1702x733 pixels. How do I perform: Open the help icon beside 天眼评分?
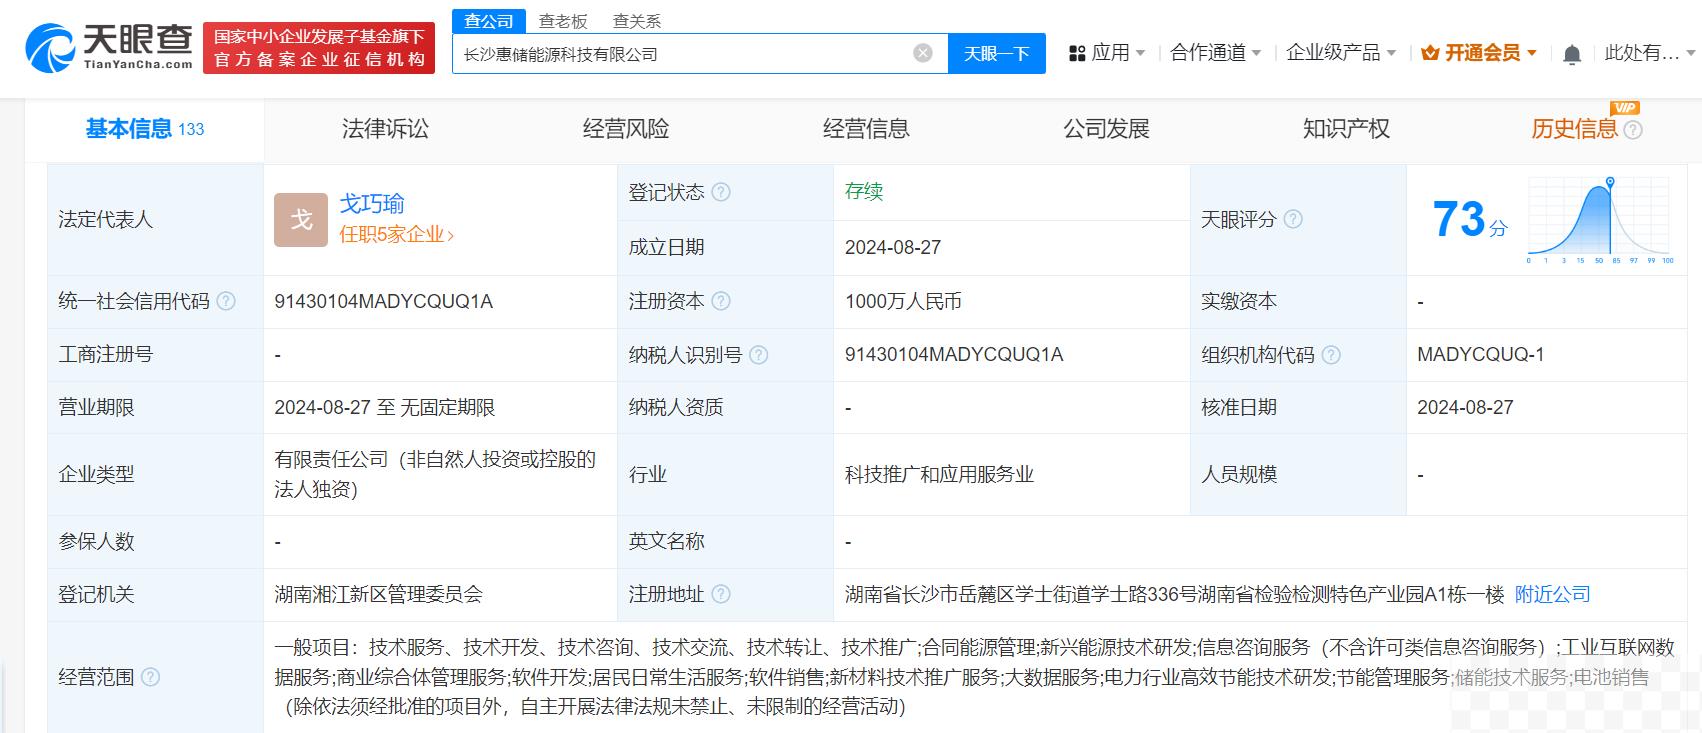[1293, 219]
